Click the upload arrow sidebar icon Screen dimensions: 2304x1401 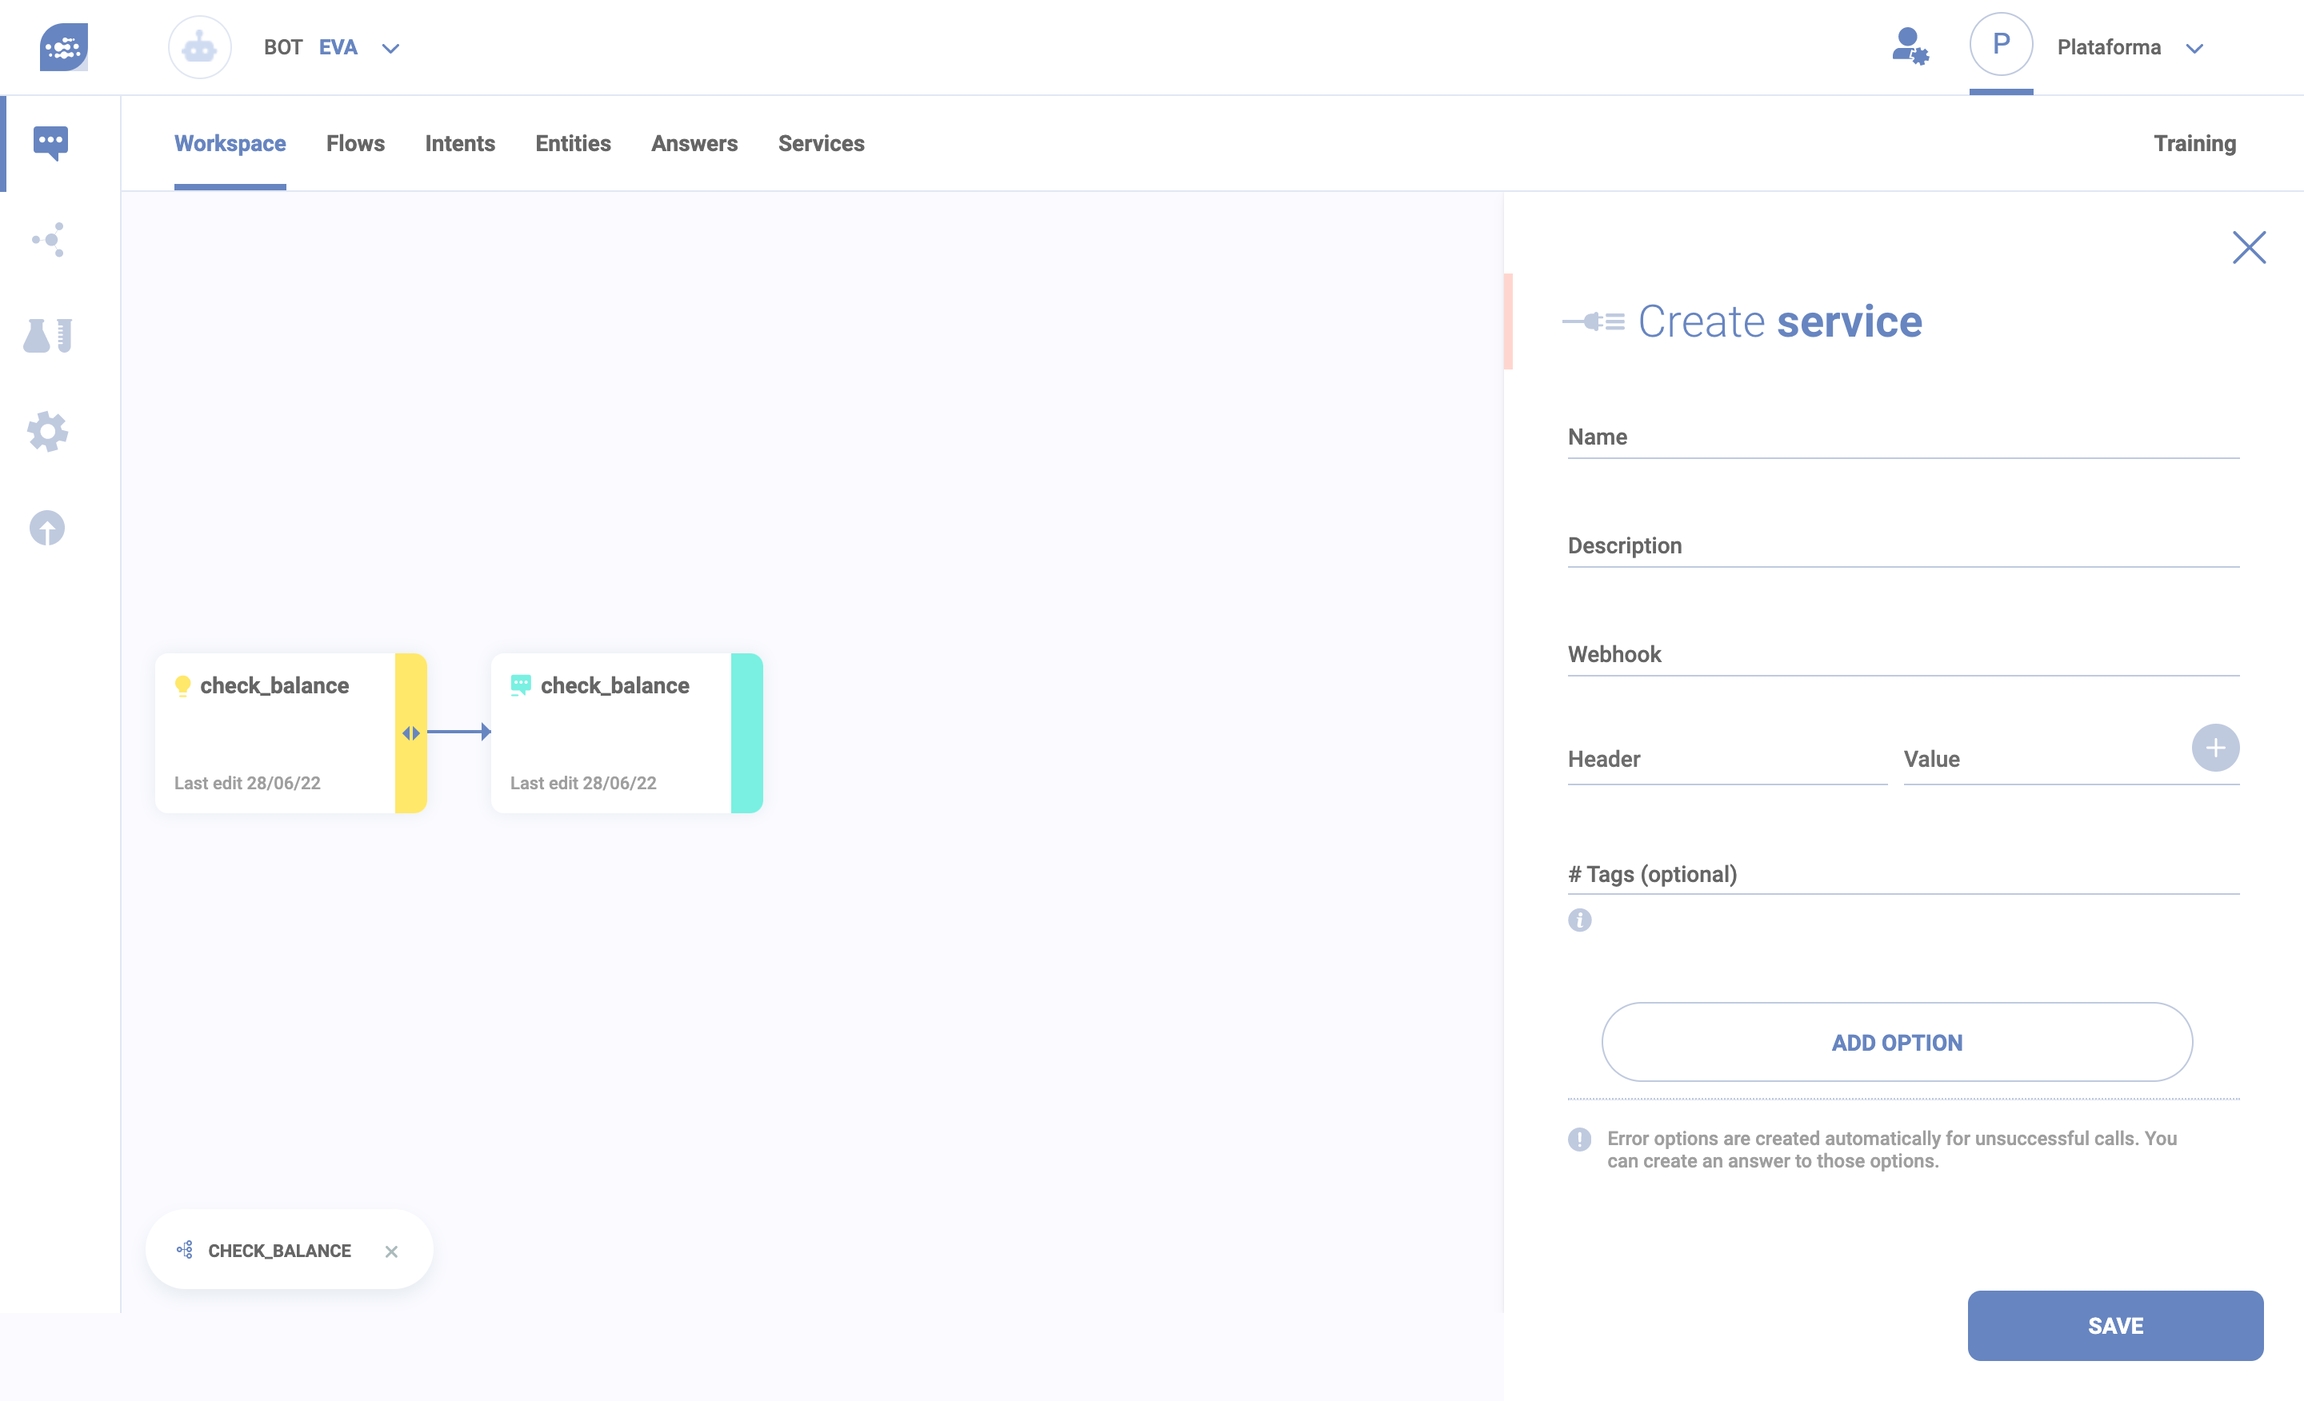point(47,527)
